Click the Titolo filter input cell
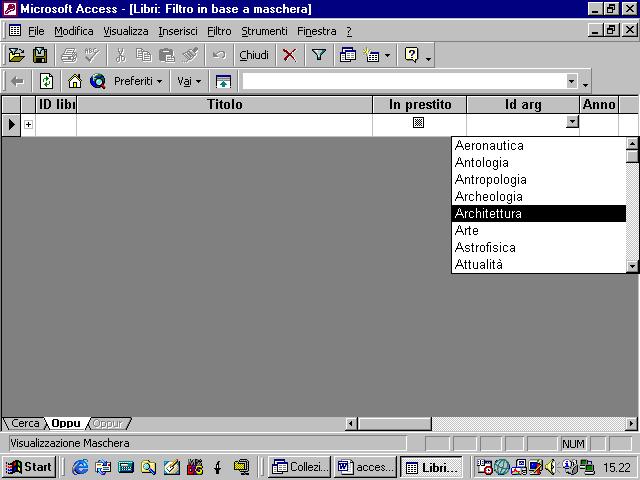Screen dimensions: 640x480 click(x=224, y=124)
